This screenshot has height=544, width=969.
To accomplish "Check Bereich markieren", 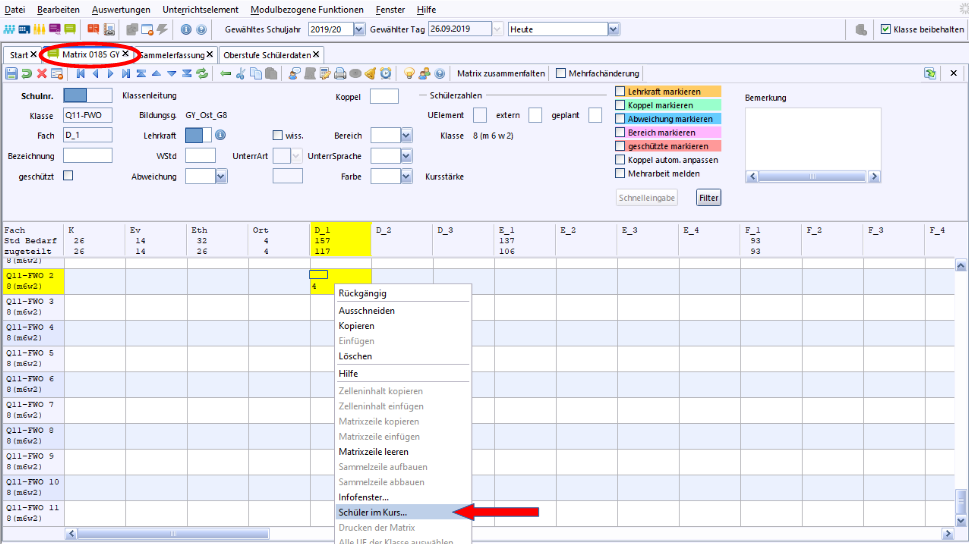I will [x=620, y=132].
